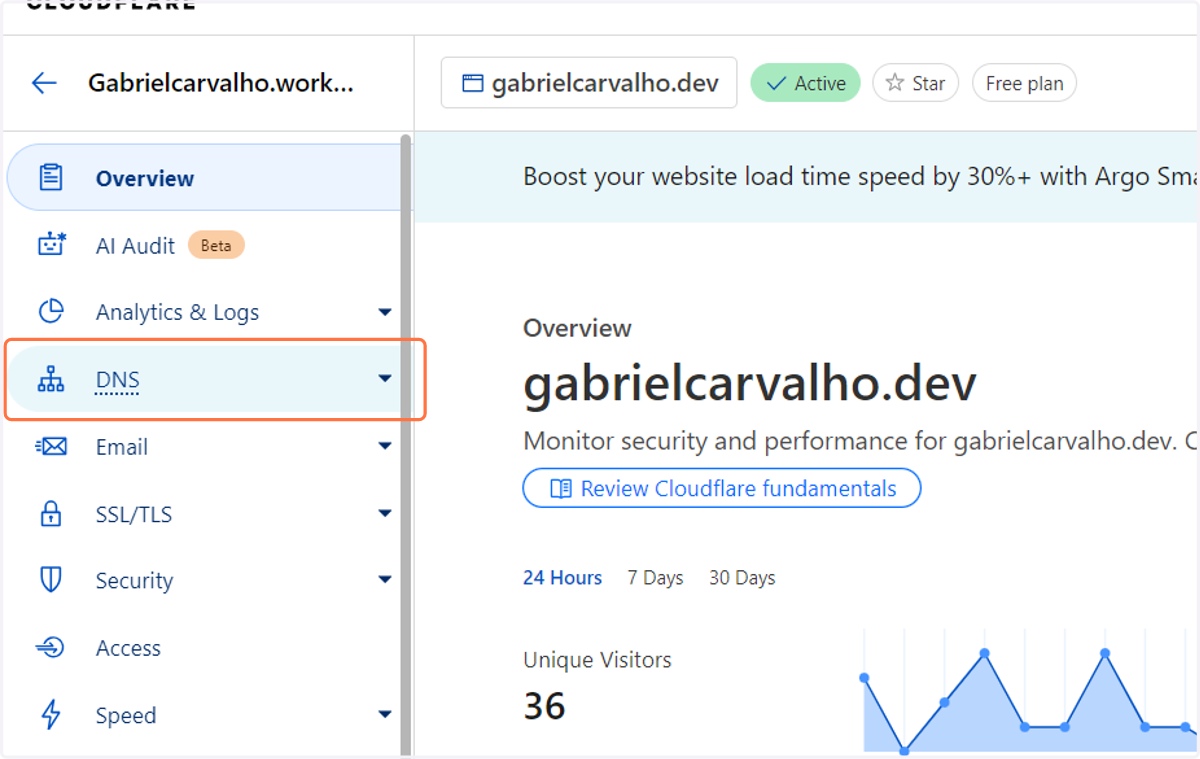Screen dimensions: 1200x759
Task: Click the Email envelope icon
Action: tap(51, 447)
